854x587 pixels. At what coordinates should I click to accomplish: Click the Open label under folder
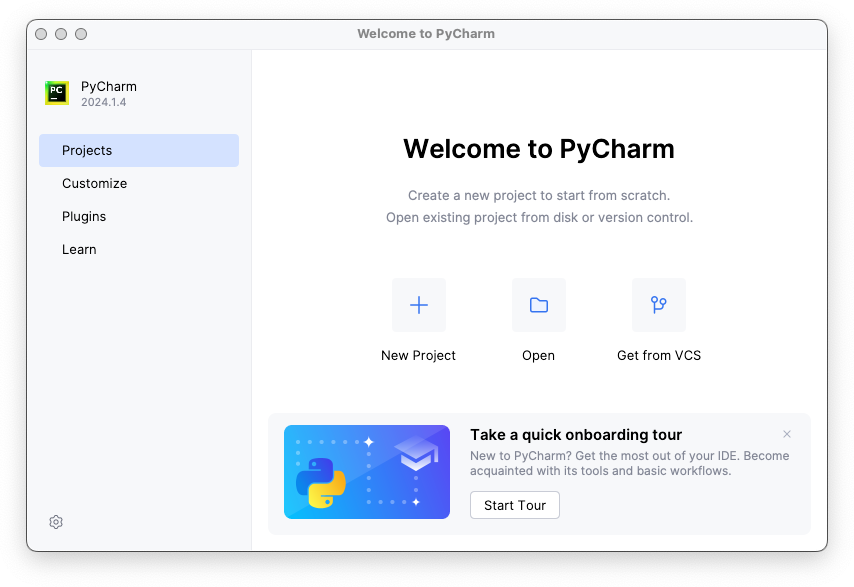click(x=539, y=356)
